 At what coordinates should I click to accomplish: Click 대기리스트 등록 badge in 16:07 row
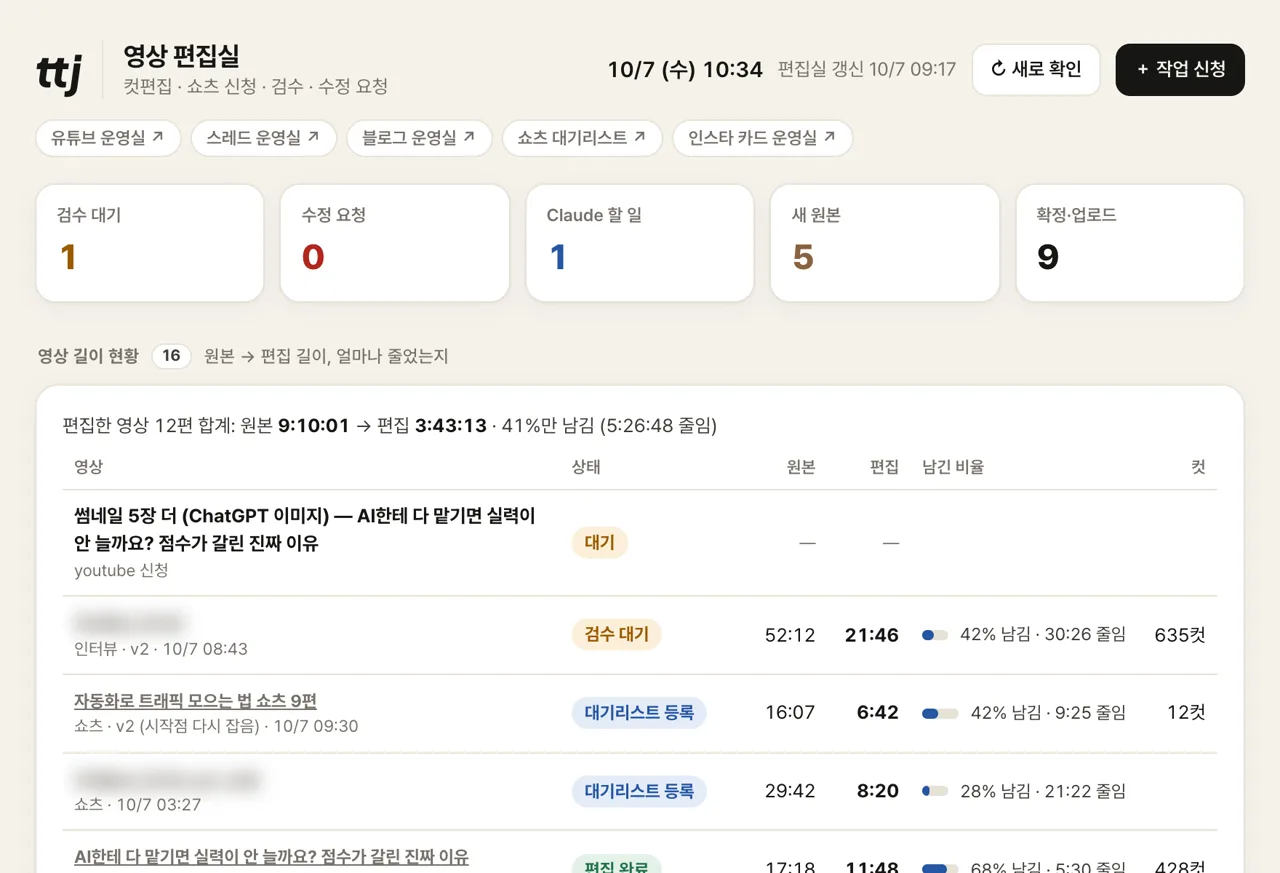tap(639, 712)
